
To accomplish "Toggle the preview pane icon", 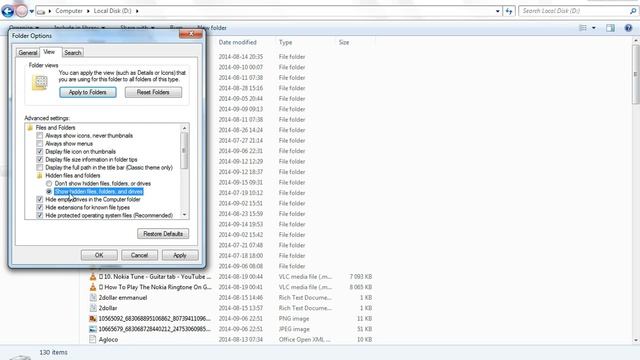I will tap(610, 28).
